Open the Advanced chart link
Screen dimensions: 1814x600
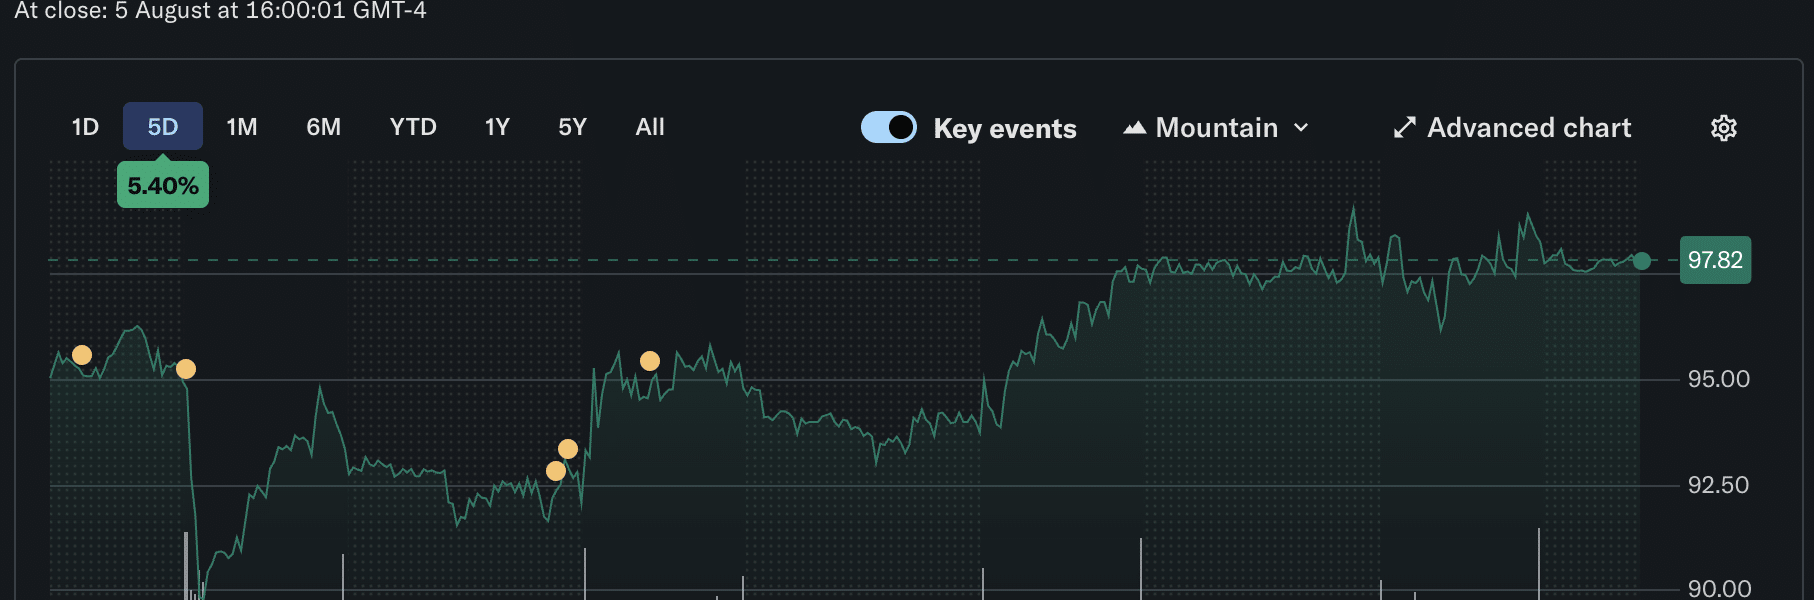1512,128
